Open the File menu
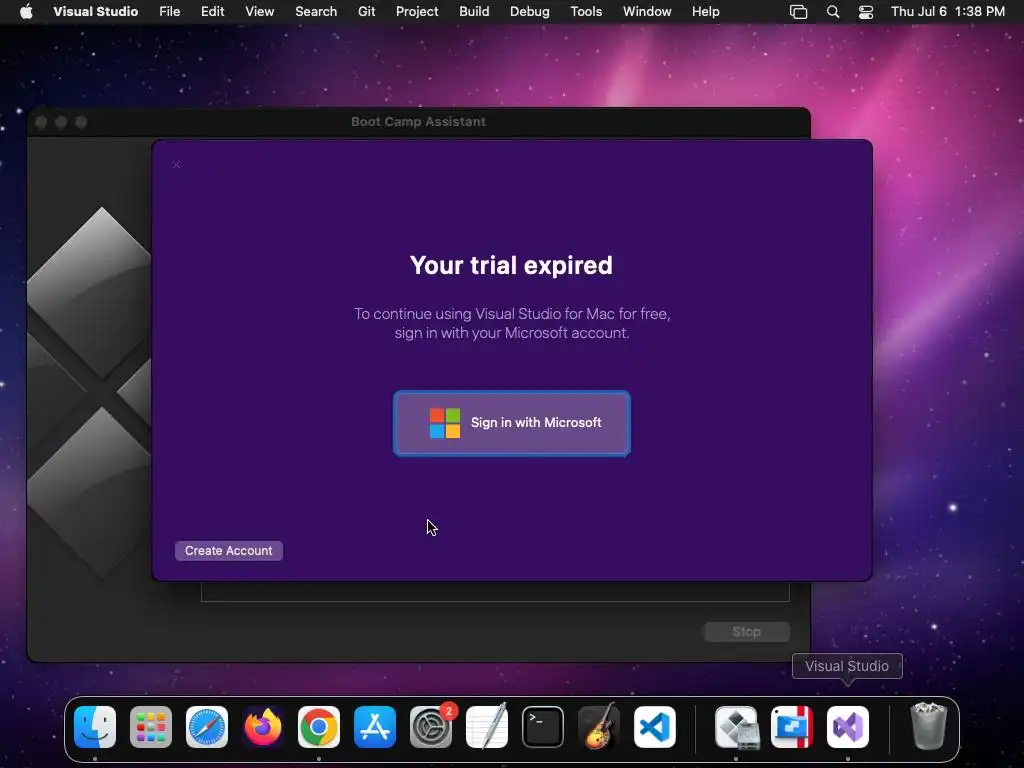 click(170, 11)
